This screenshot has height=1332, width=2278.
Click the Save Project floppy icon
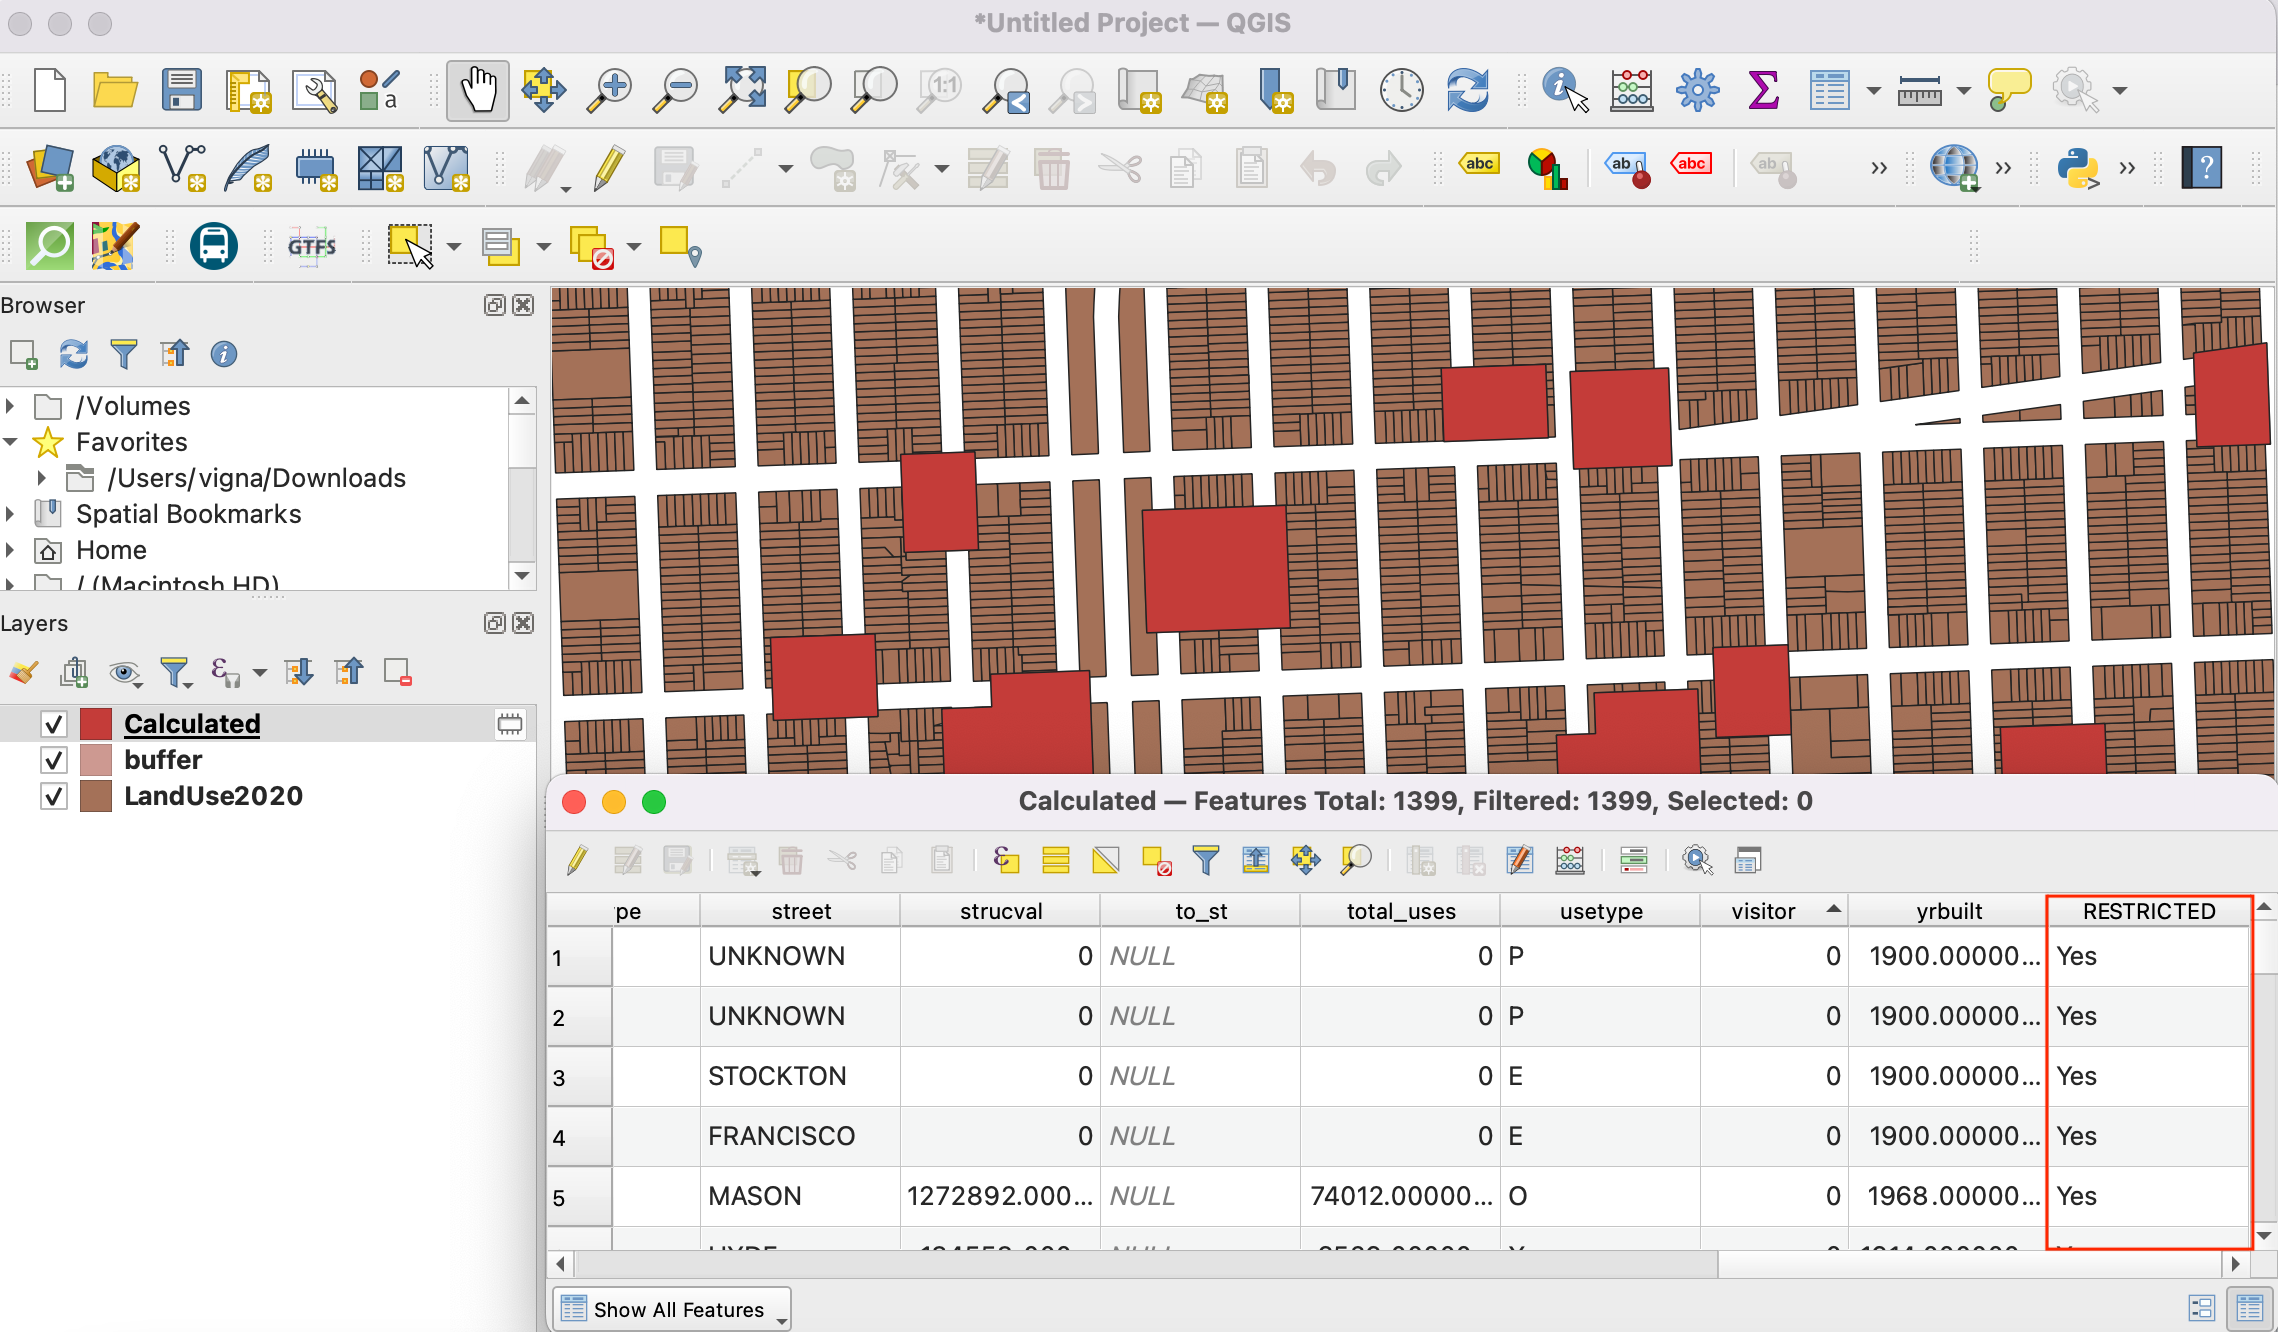click(181, 91)
